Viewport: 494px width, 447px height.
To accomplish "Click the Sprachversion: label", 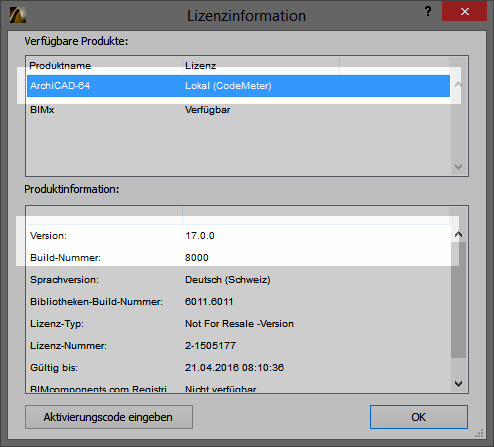I will [64, 280].
